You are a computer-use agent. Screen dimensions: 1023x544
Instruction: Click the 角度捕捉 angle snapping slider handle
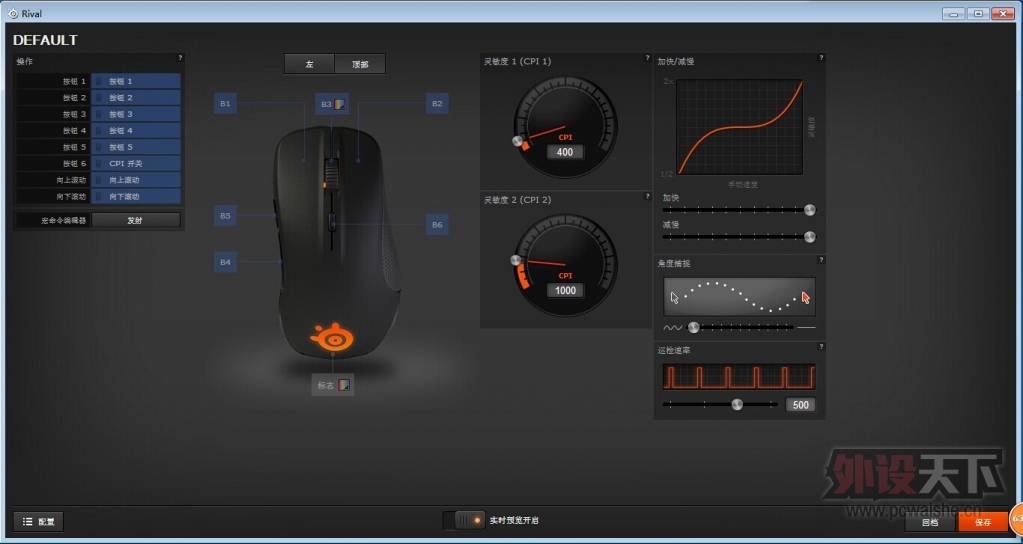tap(694, 327)
